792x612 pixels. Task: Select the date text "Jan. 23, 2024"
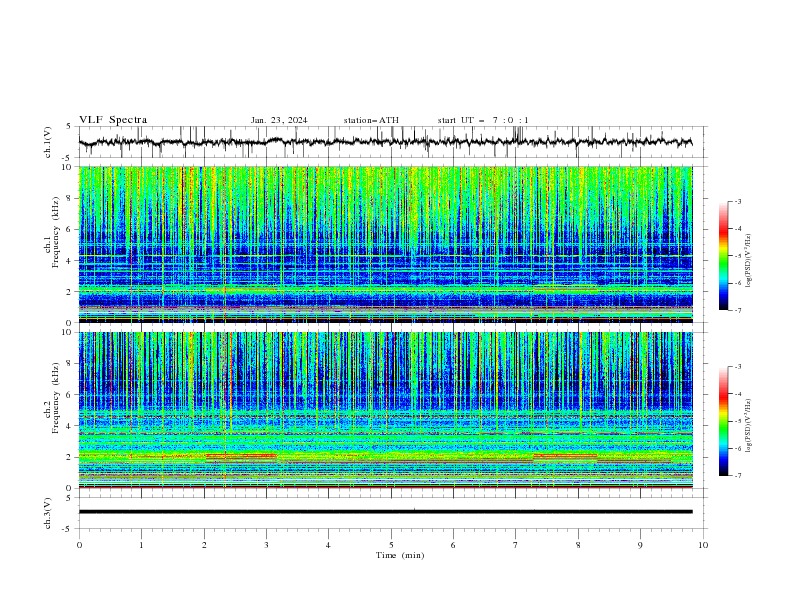pos(279,120)
